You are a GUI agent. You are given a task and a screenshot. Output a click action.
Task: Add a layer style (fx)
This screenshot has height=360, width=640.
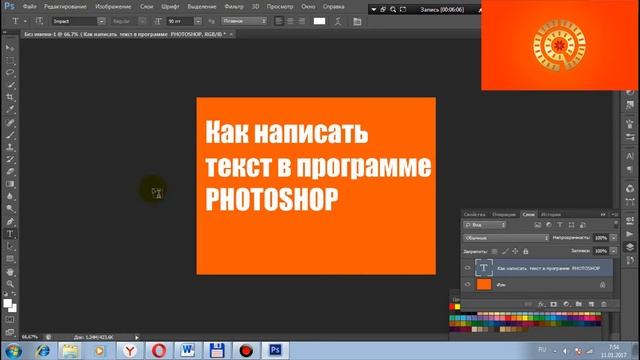(x=541, y=304)
